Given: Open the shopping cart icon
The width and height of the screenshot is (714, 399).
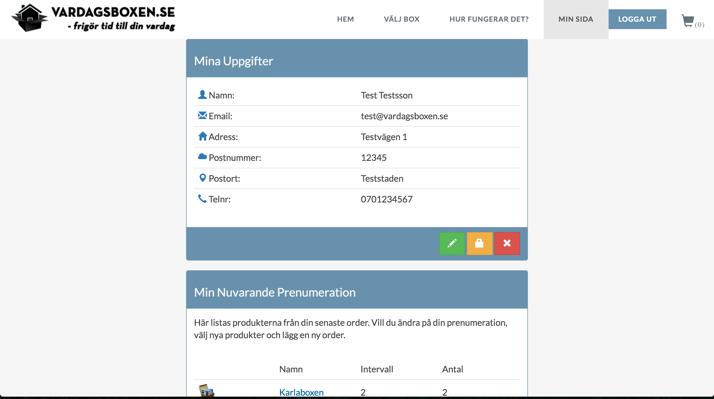Looking at the screenshot, I should (687, 20).
